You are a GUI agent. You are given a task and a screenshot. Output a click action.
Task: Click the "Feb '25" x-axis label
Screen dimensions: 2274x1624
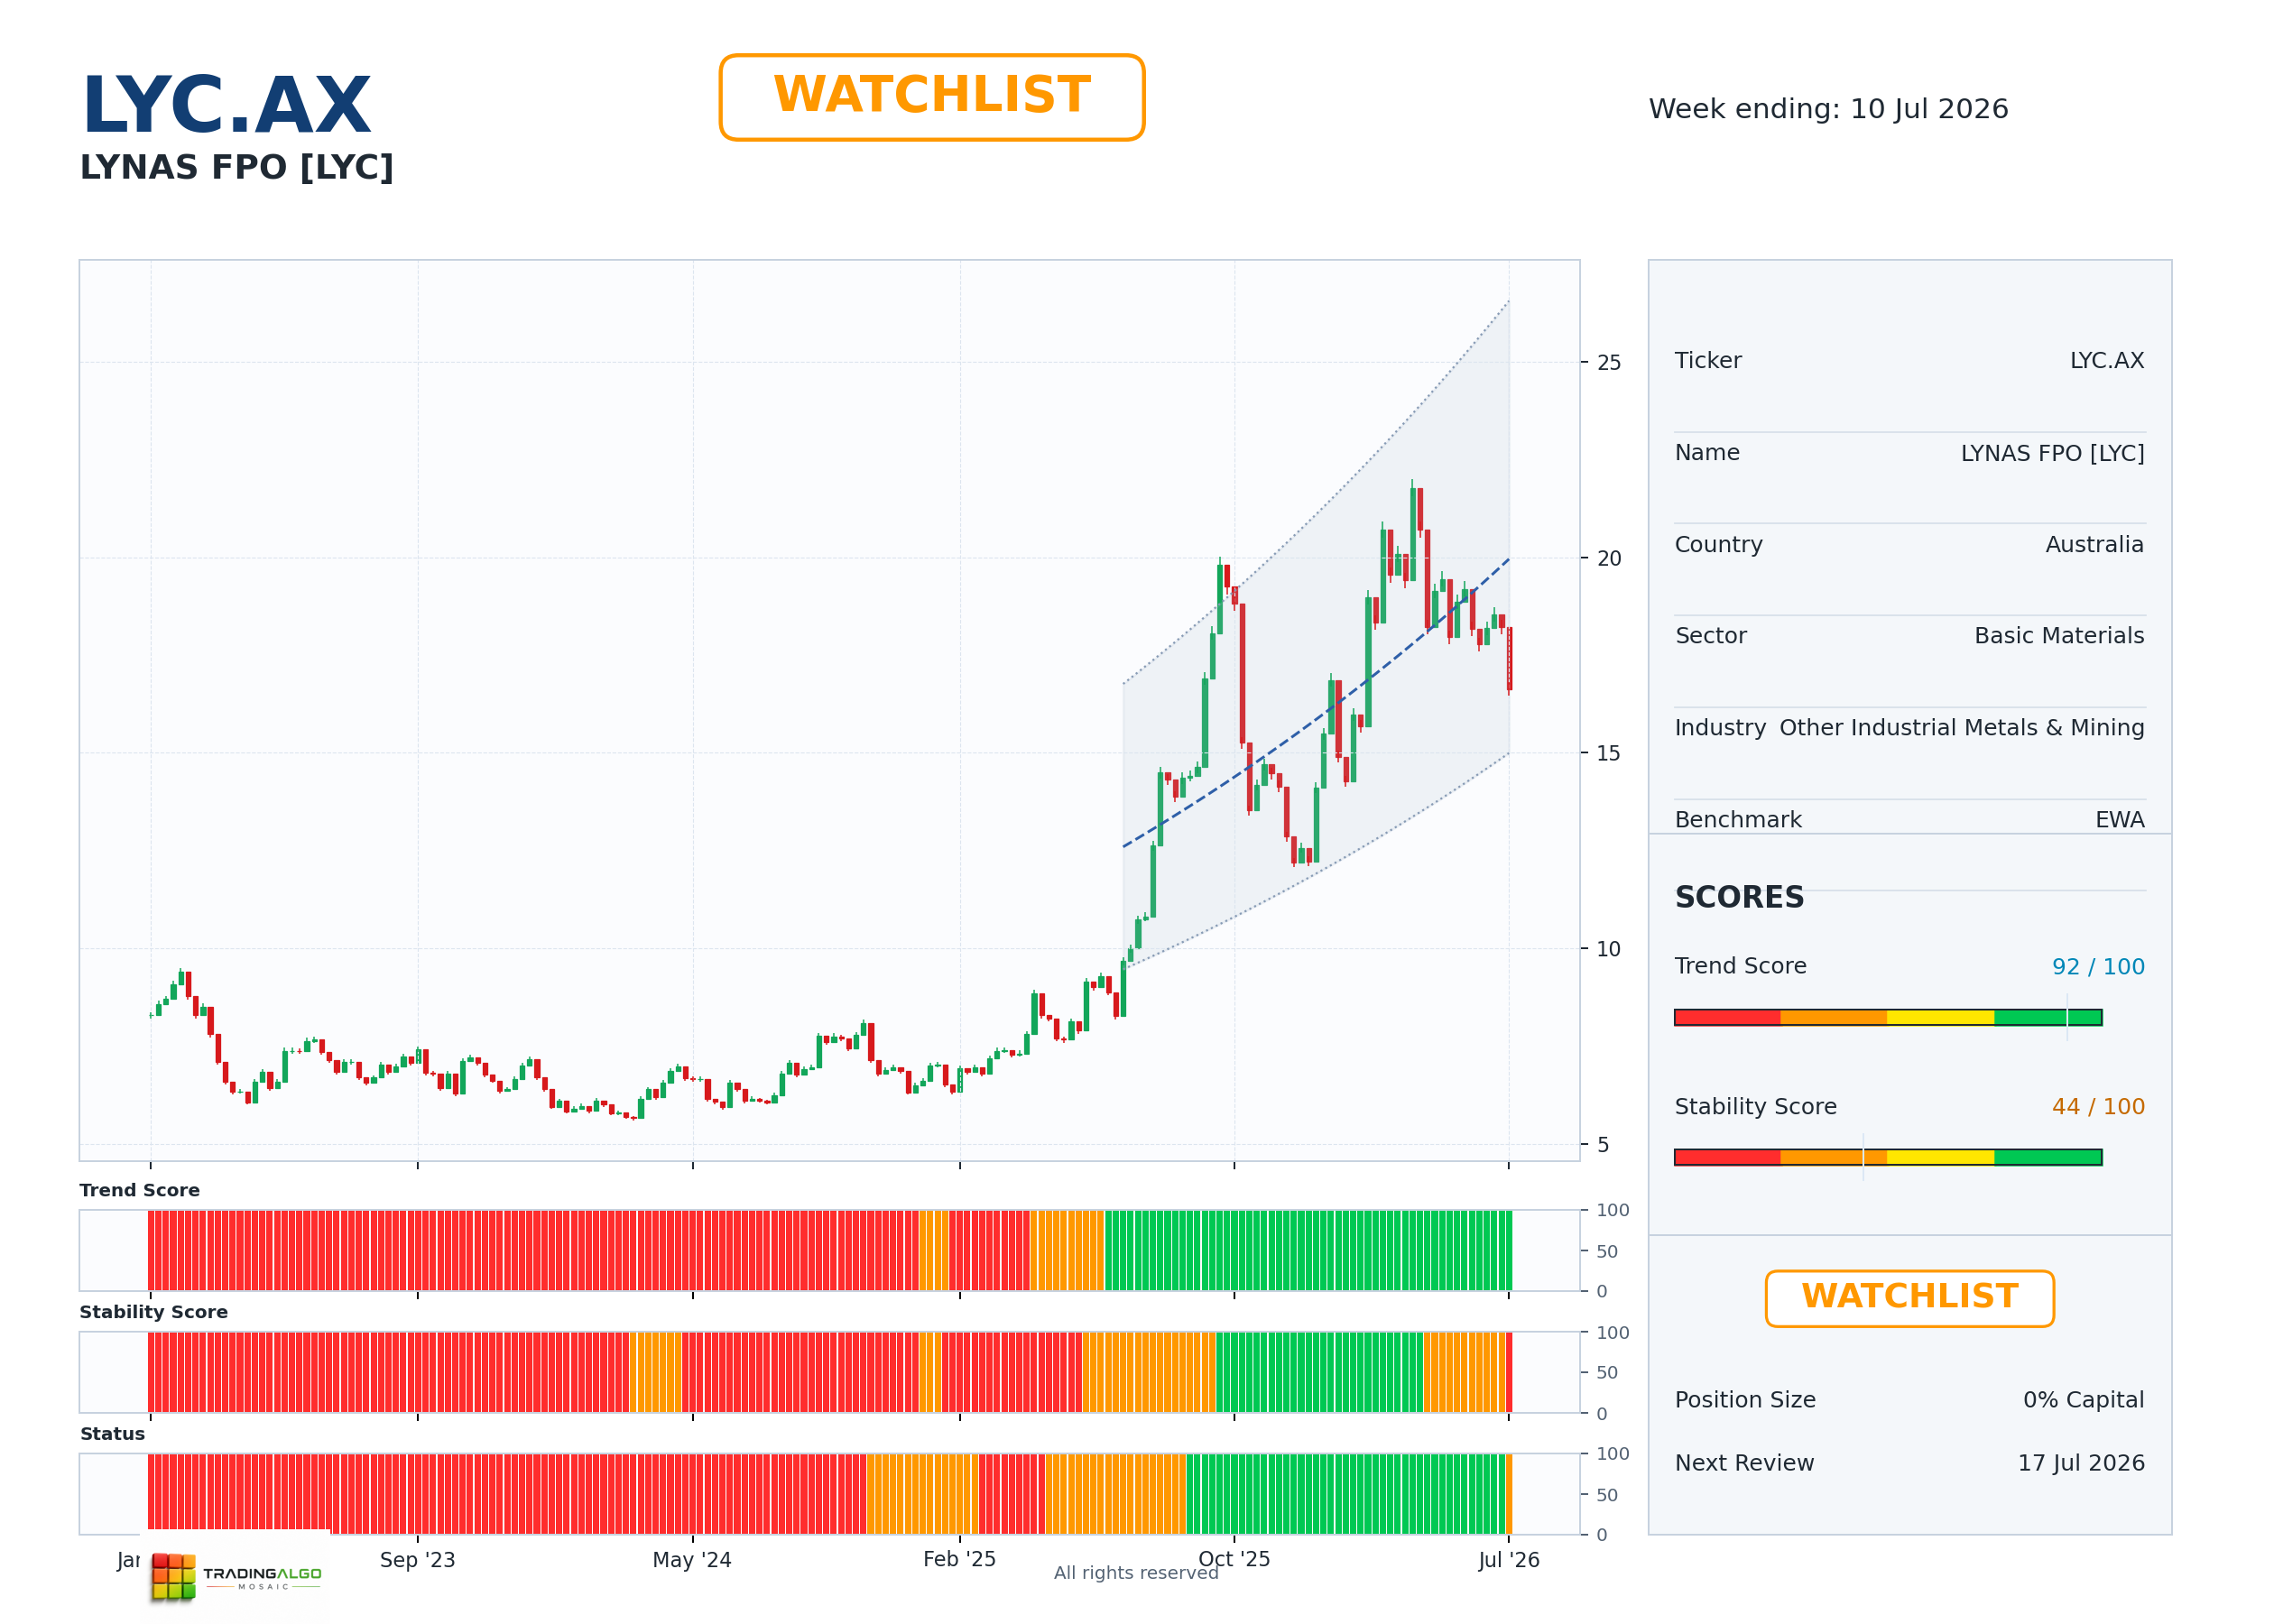coord(959,1559)
